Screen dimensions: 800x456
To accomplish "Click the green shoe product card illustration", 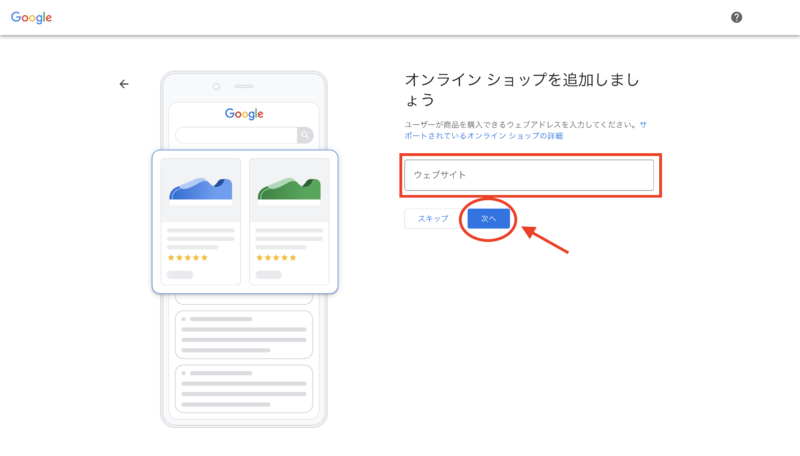I will coord(289,221).
